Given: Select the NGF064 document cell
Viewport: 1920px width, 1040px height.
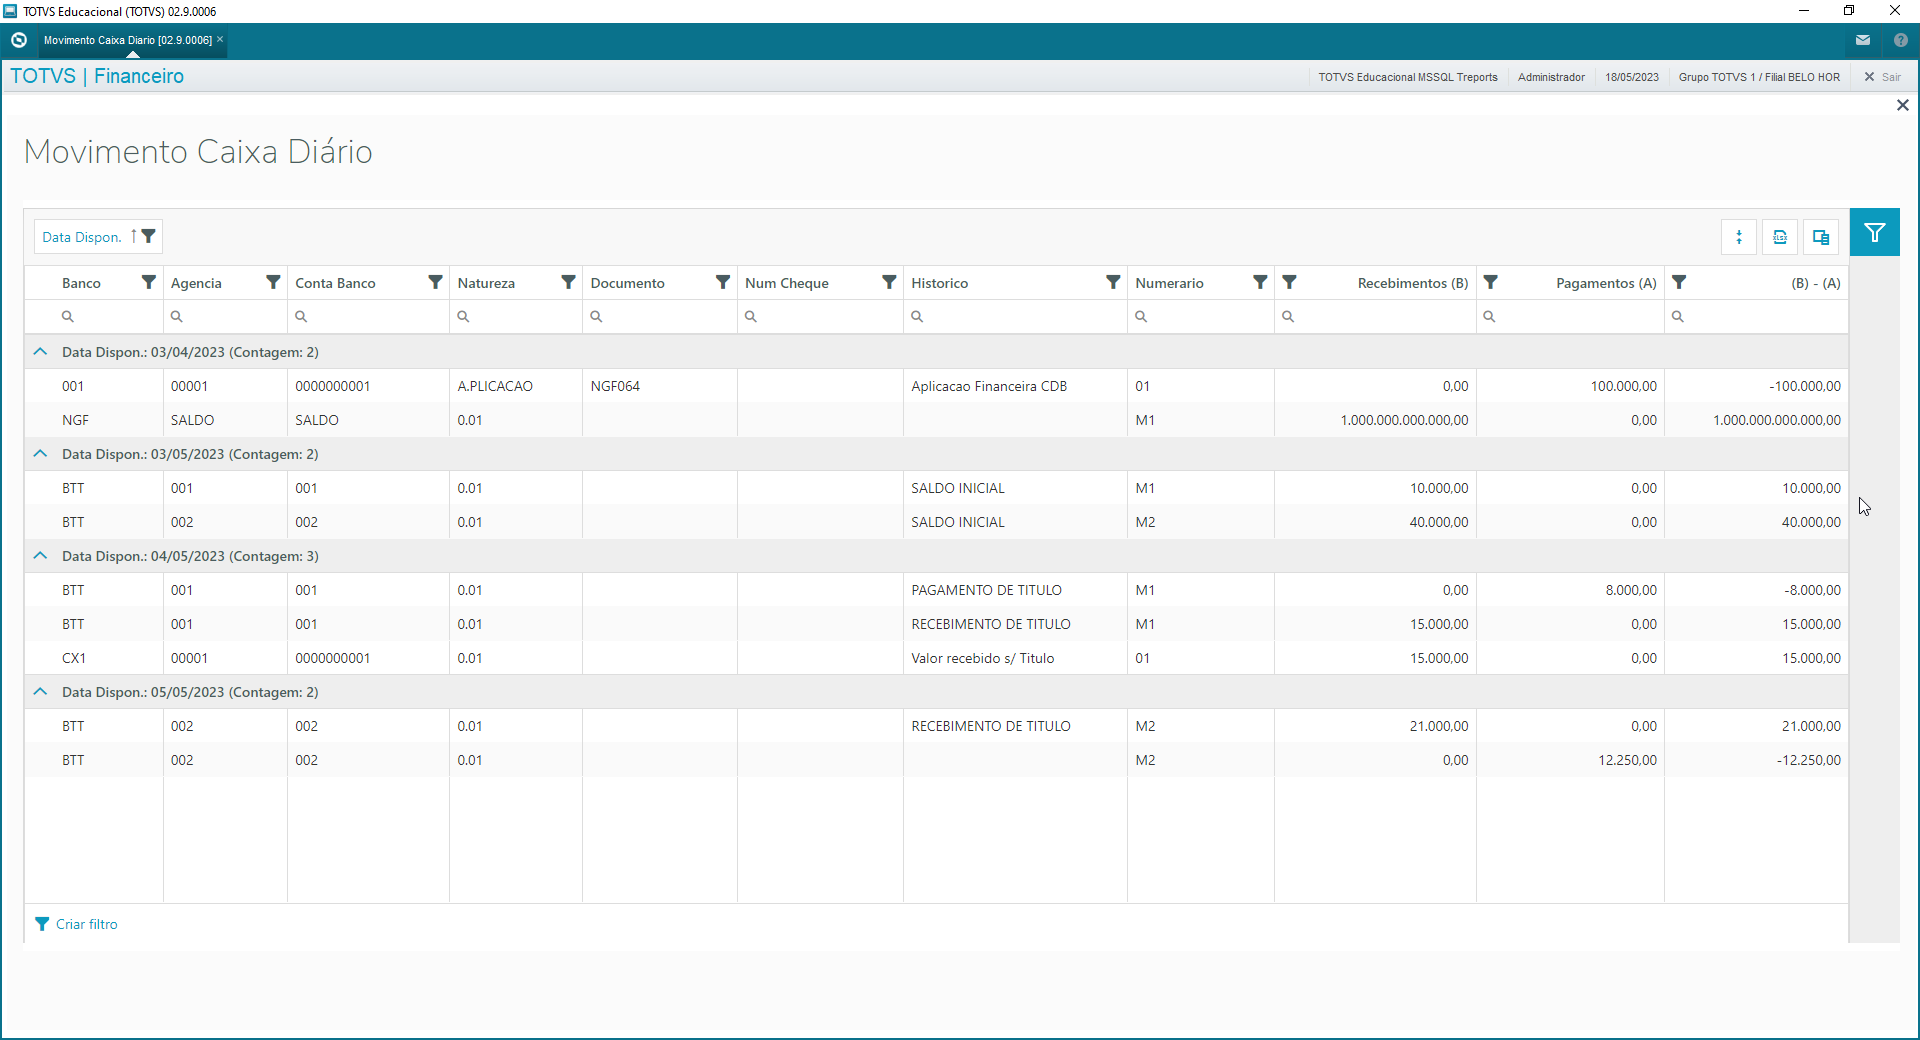Looking at the screenshot, I should coord(660,386).
